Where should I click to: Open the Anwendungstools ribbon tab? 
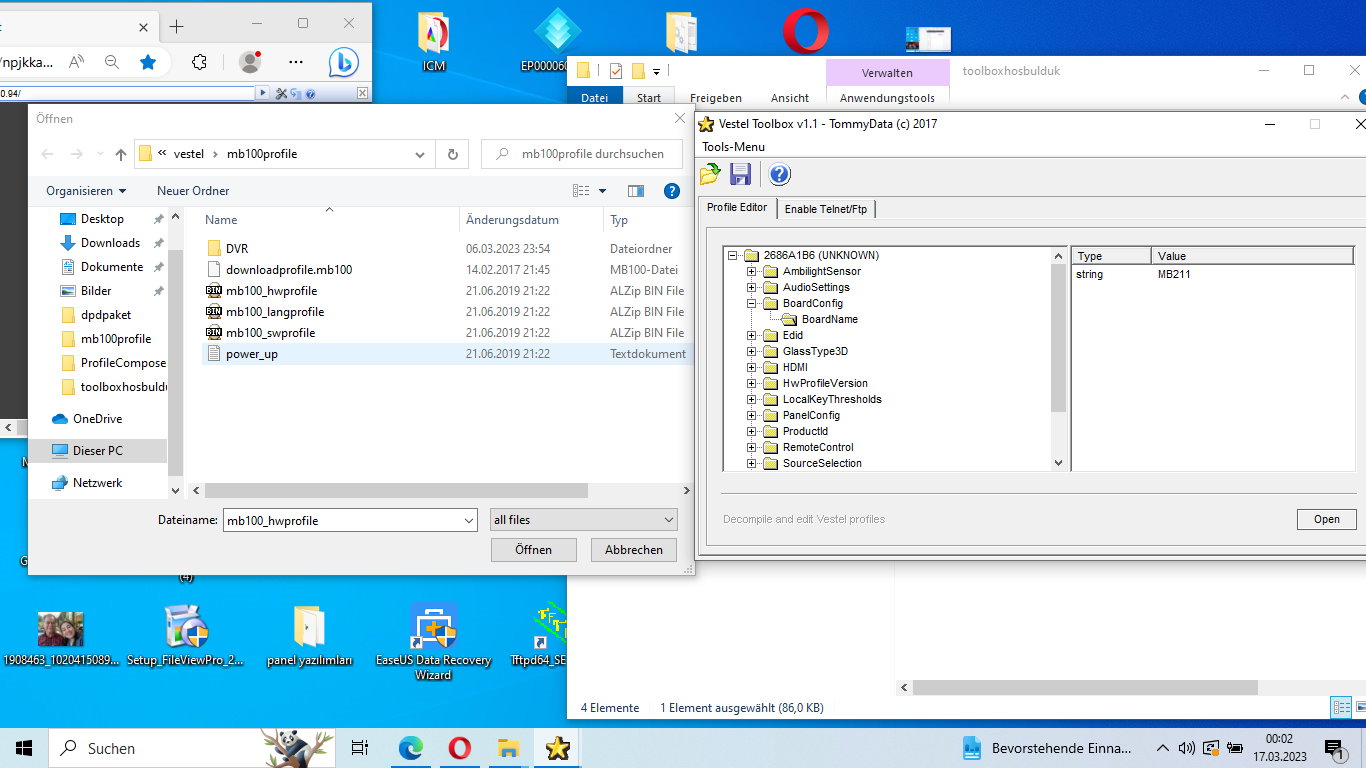click(887, 98)
